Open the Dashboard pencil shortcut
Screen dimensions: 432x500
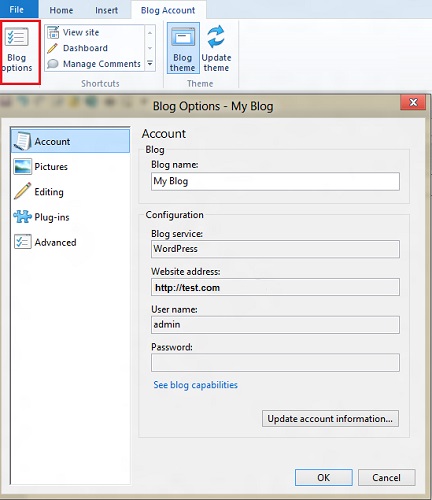(53, 48)
